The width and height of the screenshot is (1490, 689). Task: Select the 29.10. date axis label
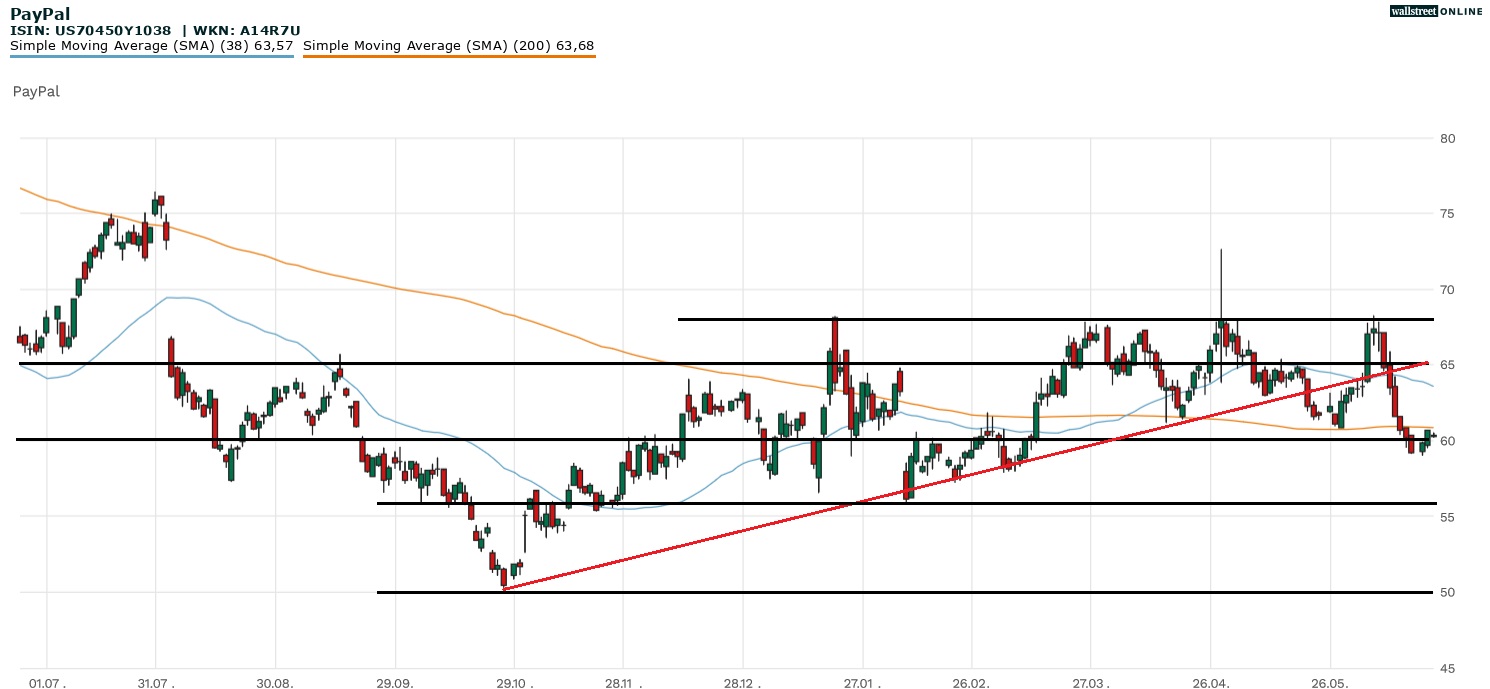pyautogui.click(x=513, y=683)
